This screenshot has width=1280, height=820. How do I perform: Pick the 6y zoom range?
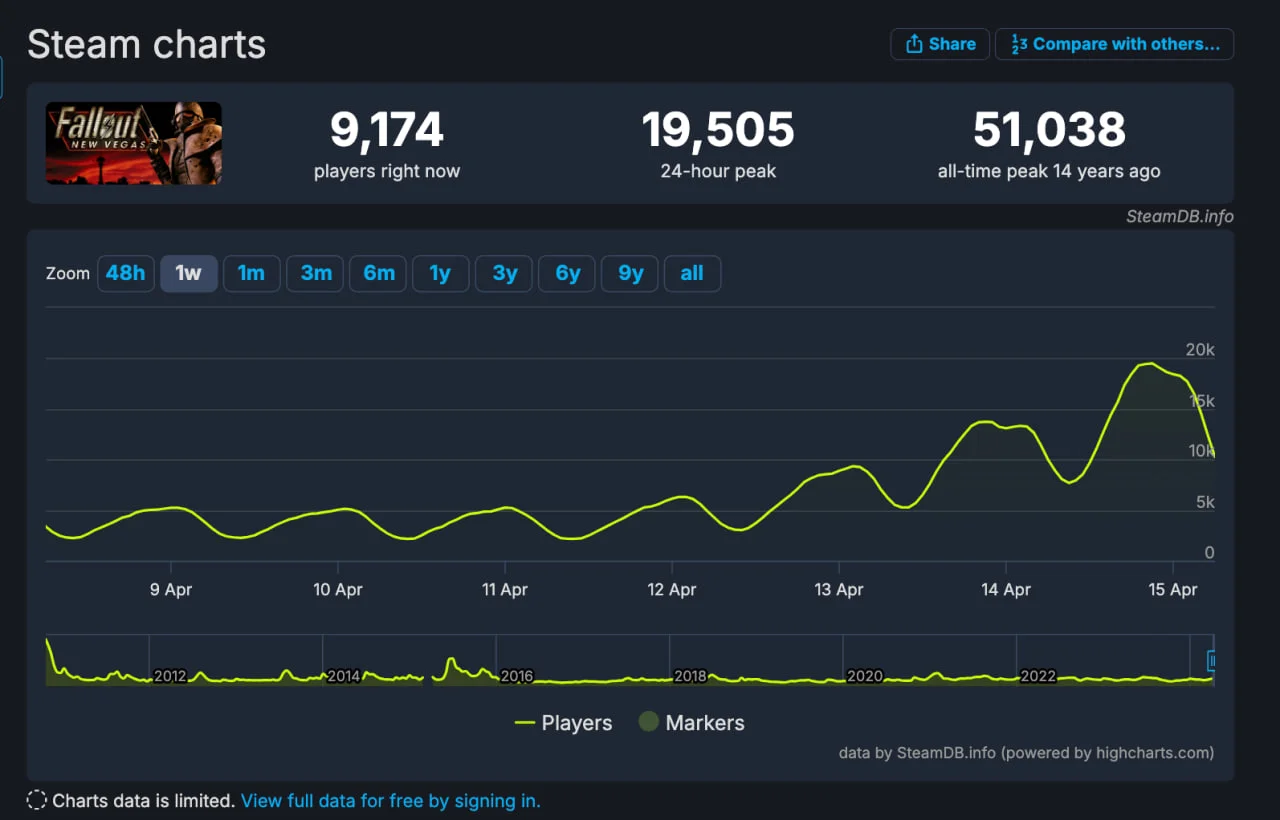[567, 273]
